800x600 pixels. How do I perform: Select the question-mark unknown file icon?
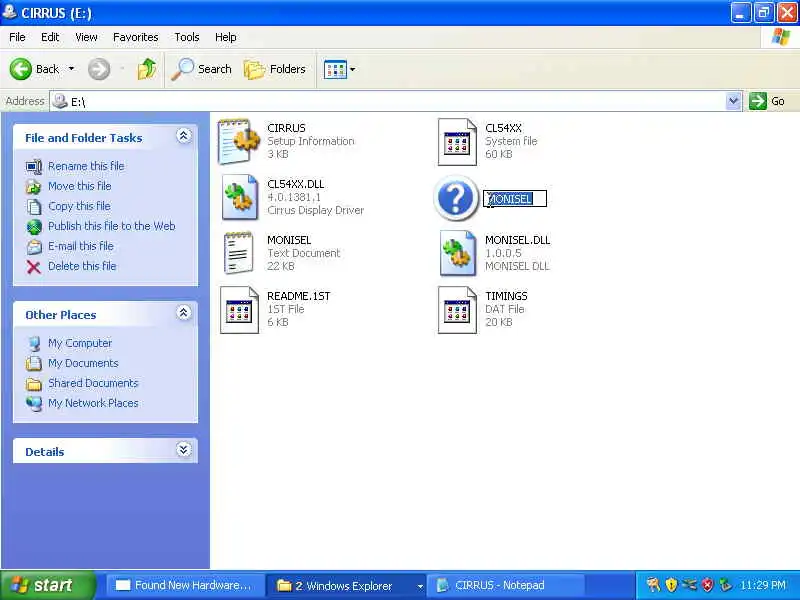tap(456, 198)
